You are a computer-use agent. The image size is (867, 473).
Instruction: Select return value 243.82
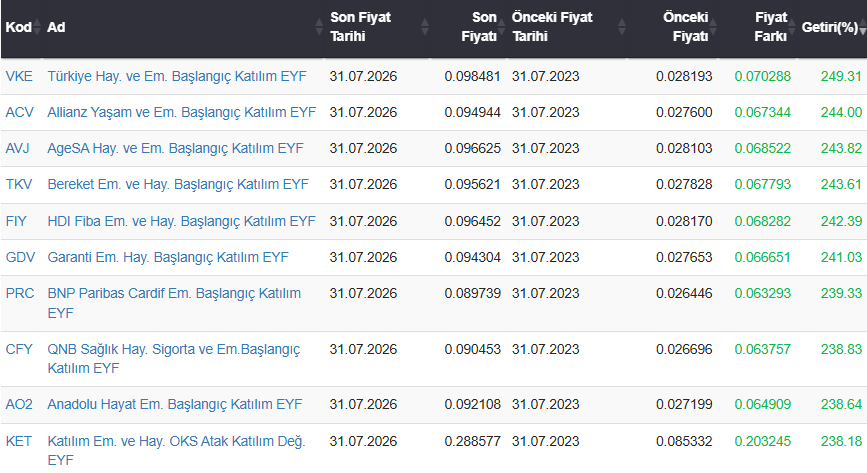pyautogui.click(x=841, y=148)
